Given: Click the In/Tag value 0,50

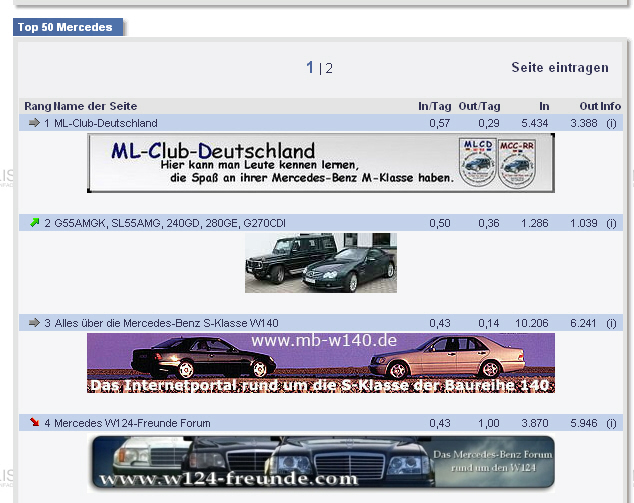Looking at the screenshot, I should pos(440,223).
